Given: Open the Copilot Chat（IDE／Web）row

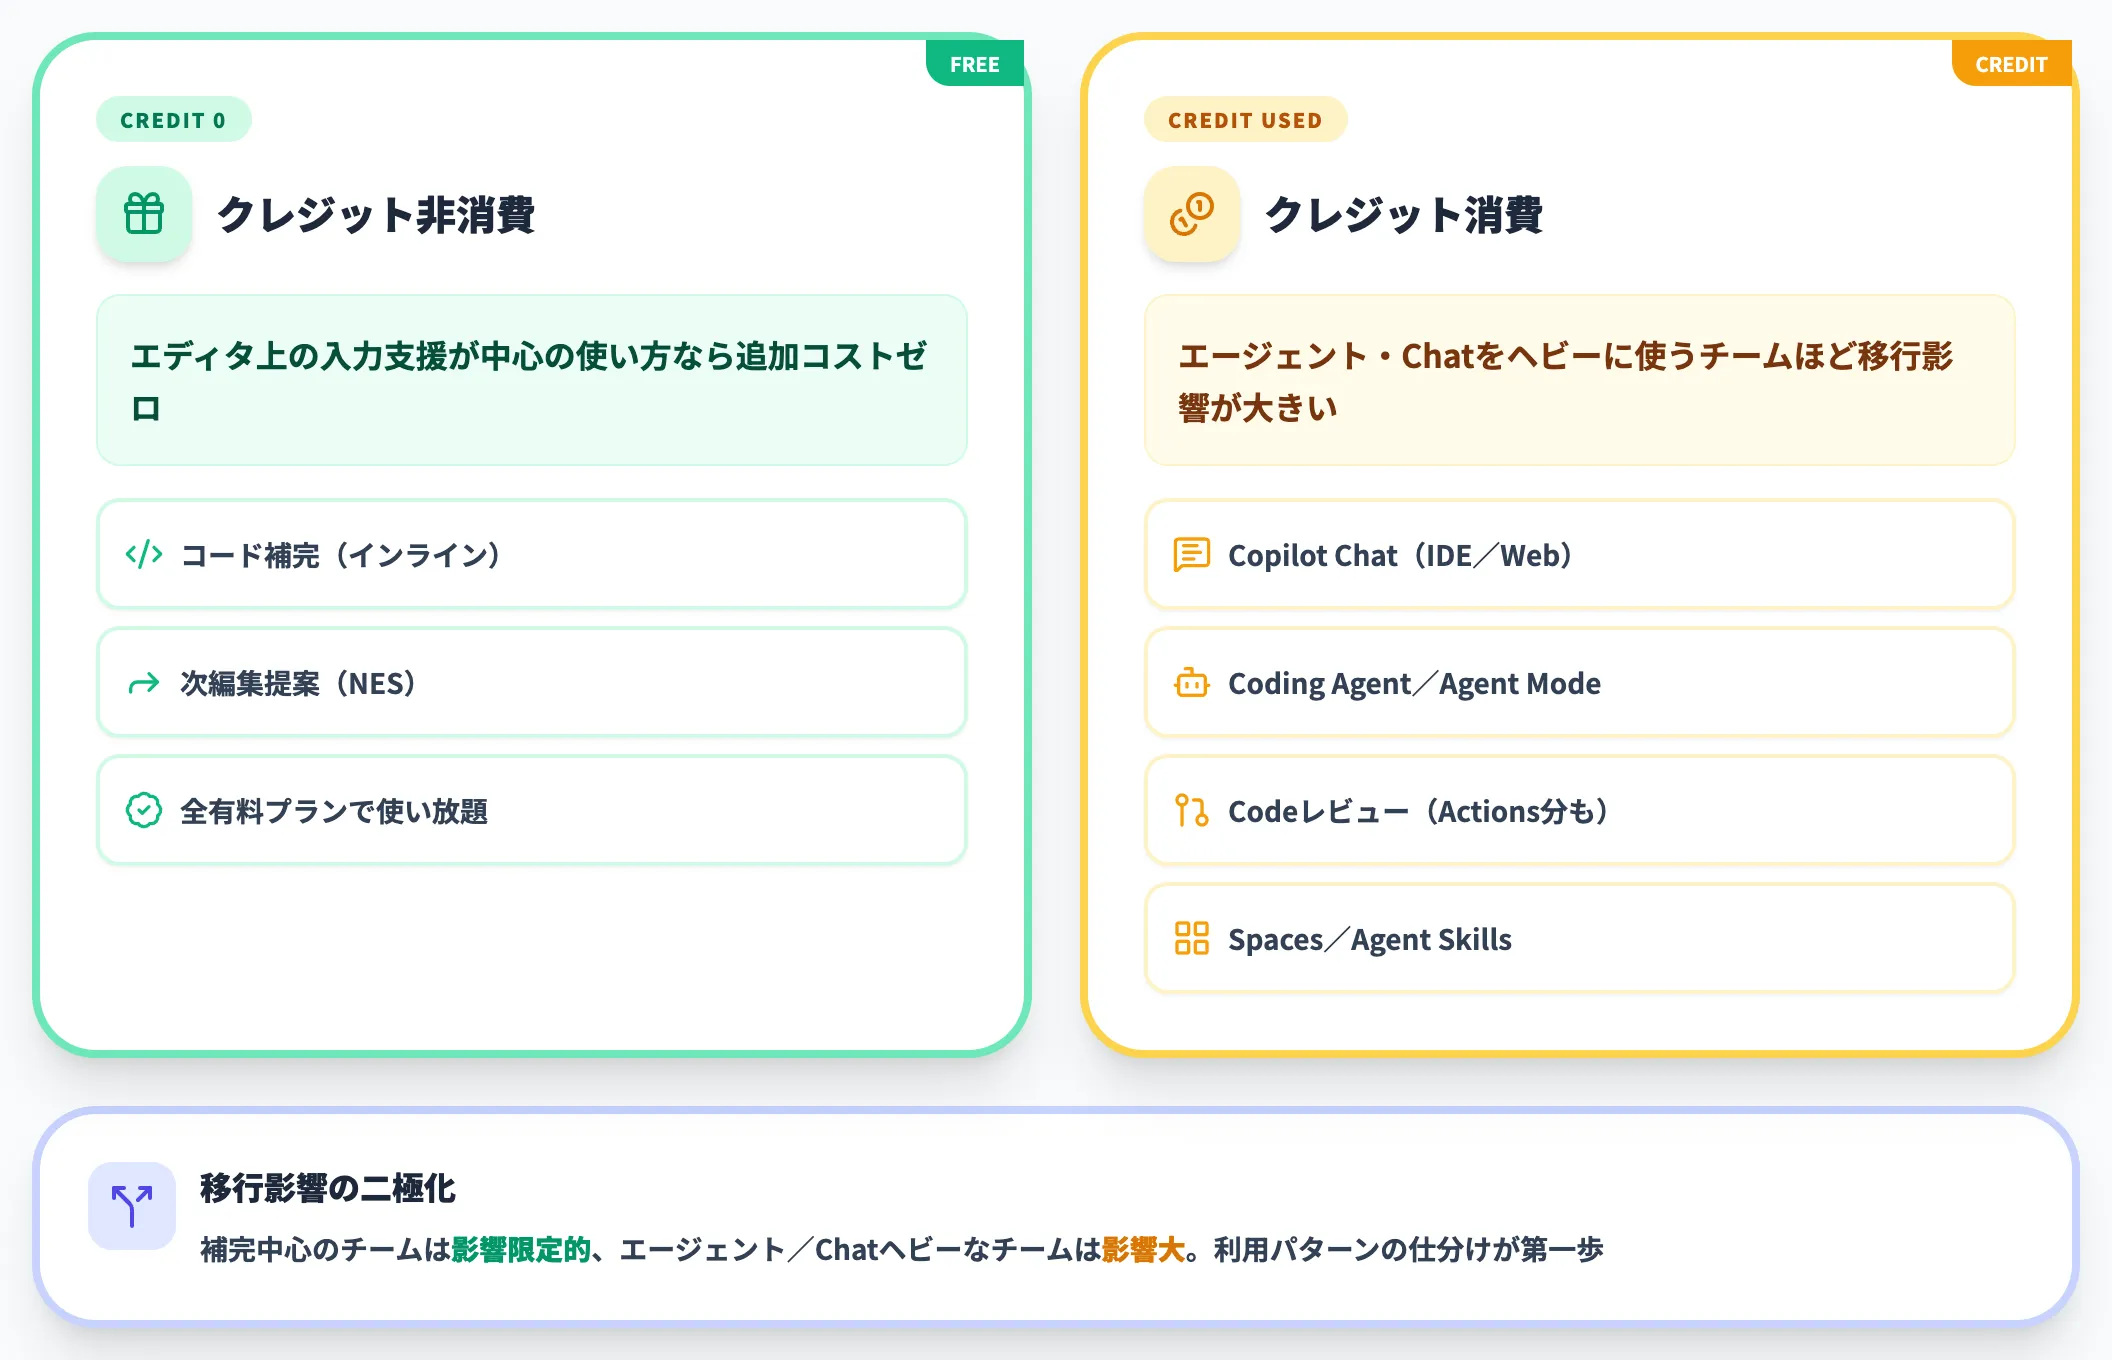Looking at the screenshot, I should (1580, 556).
